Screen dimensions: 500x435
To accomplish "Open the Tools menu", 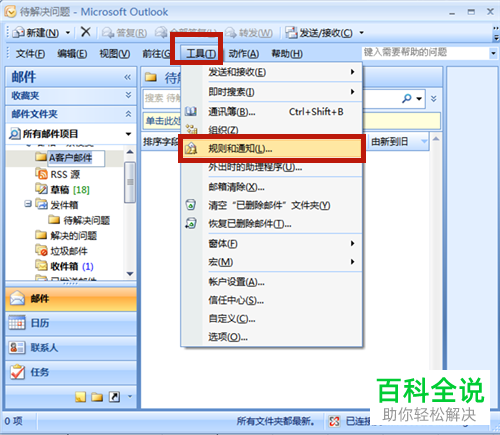I will tap(201, 53).
